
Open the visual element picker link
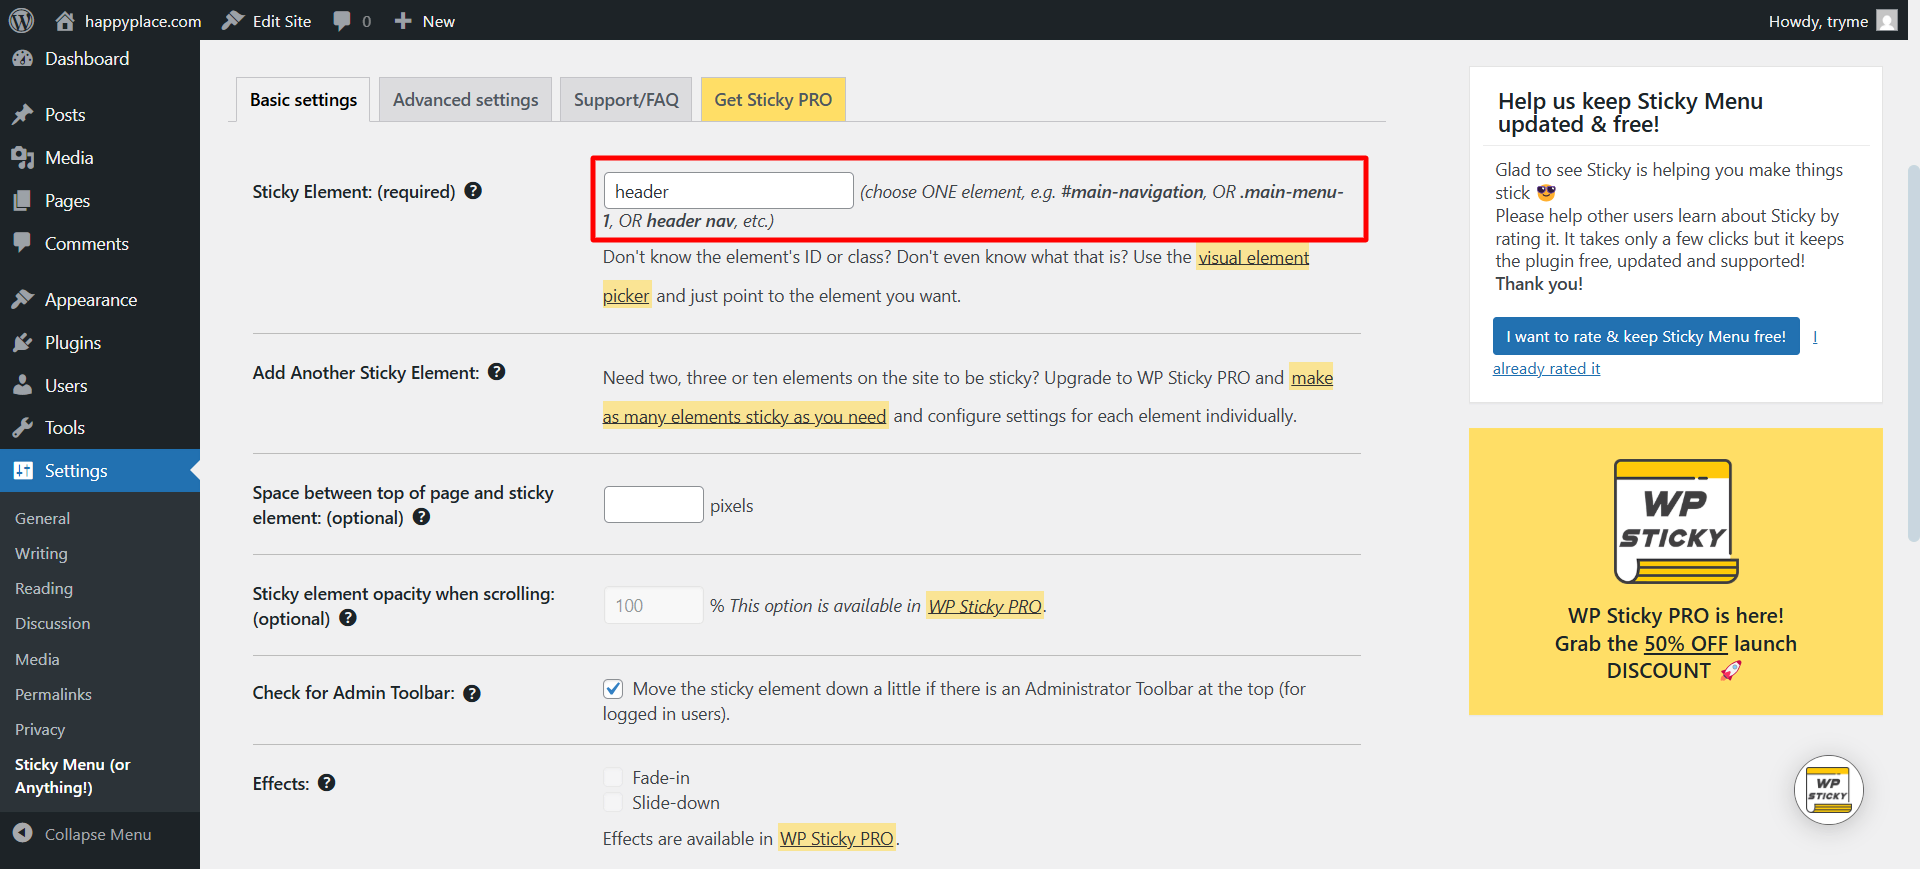[x=1253, y=257]
